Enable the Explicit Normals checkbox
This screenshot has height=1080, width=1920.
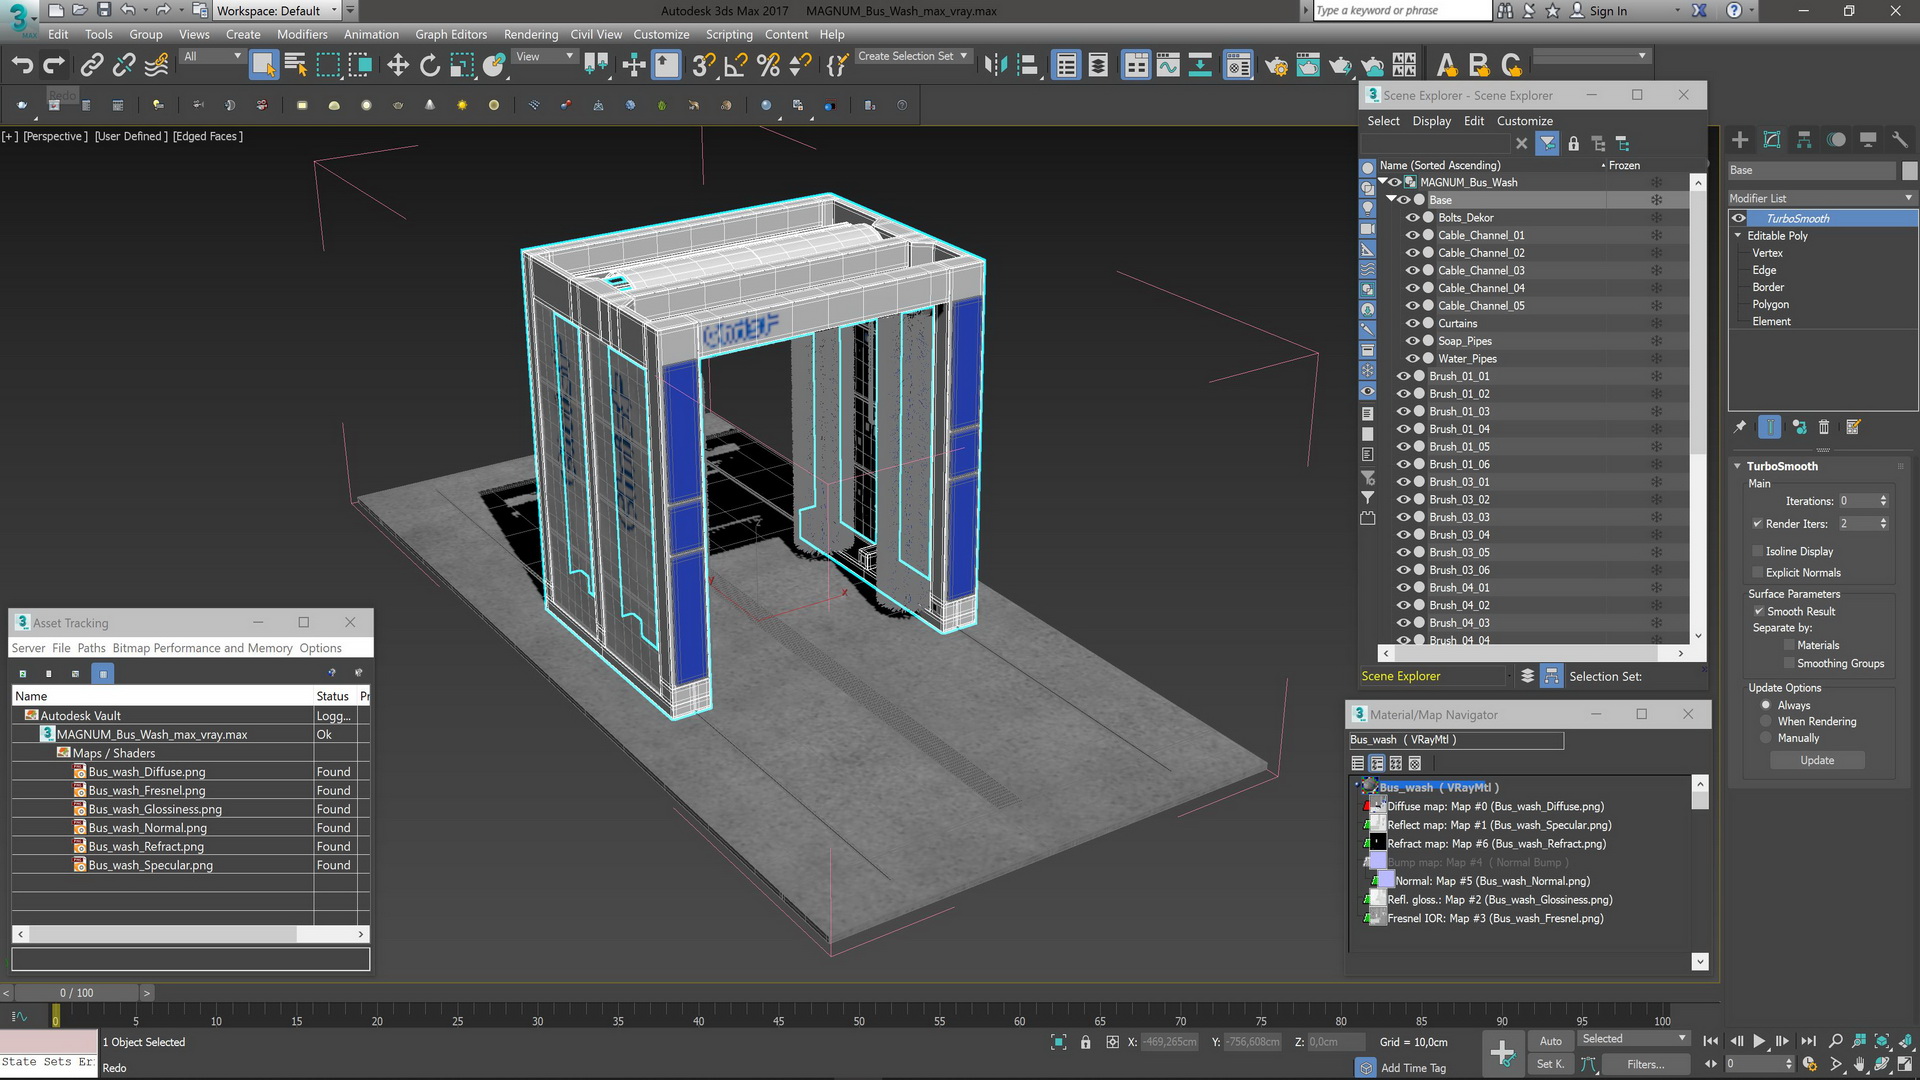(1757, 572)
